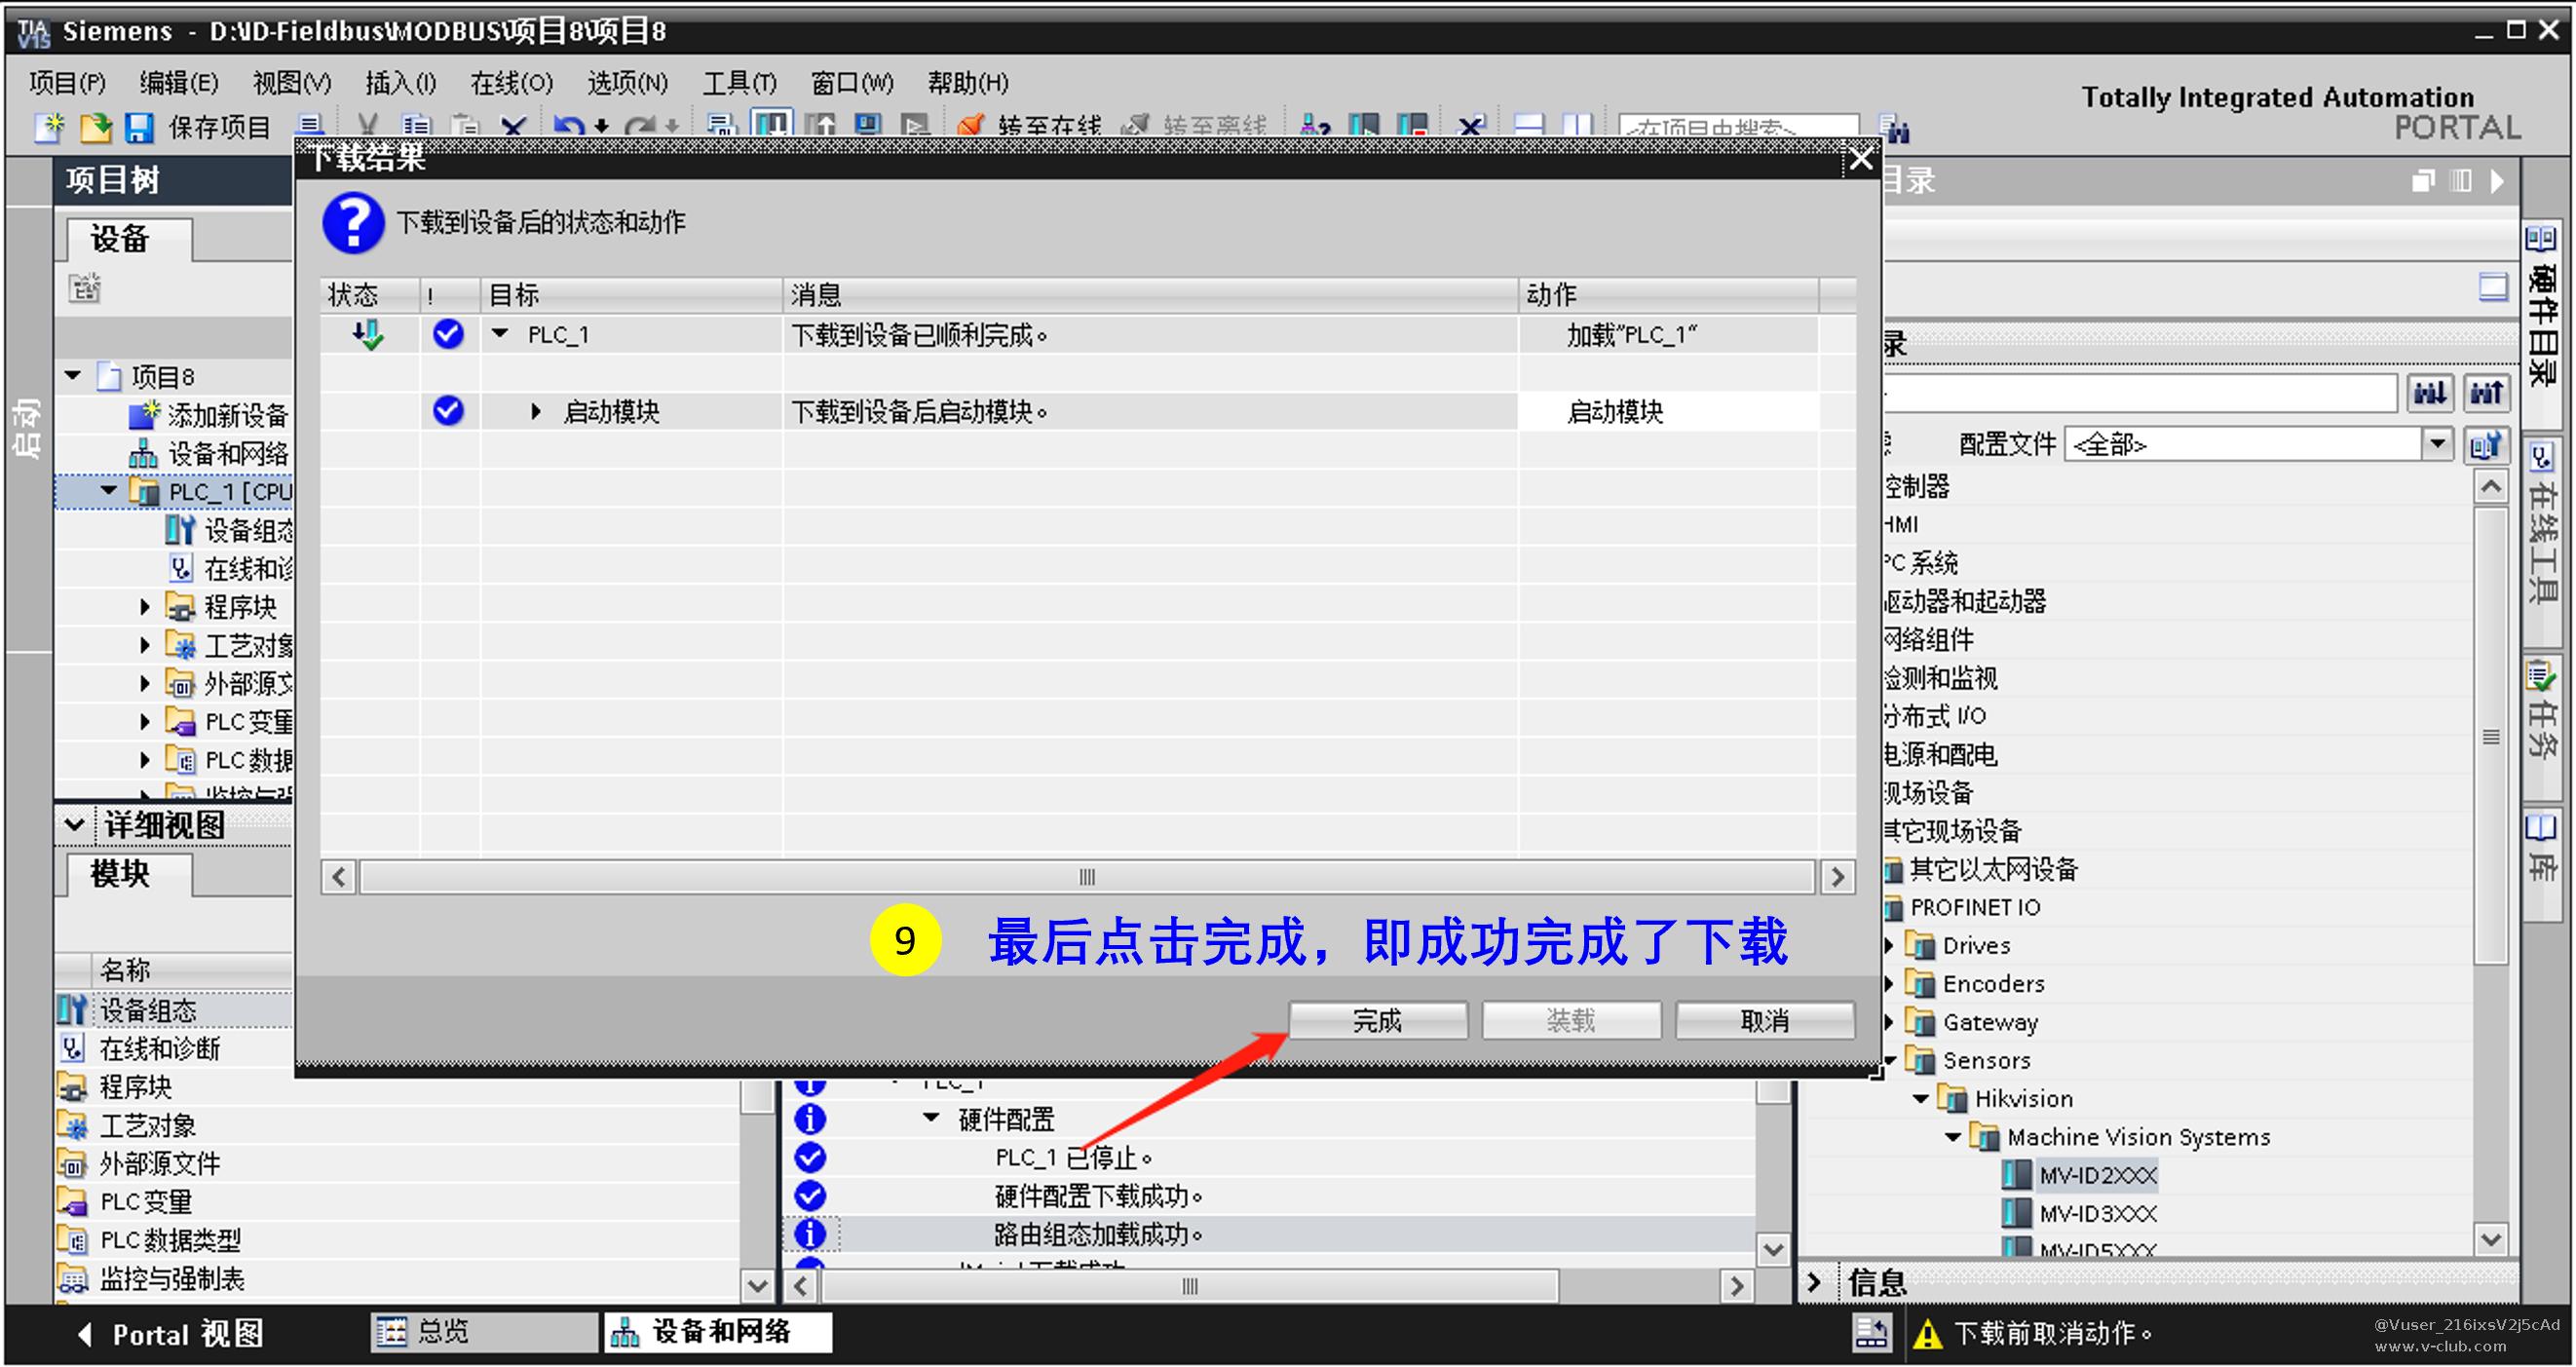The image size is (2576, 1367).
Task: Click the undo arrow in the toolbar
Action: click(568, 128)
